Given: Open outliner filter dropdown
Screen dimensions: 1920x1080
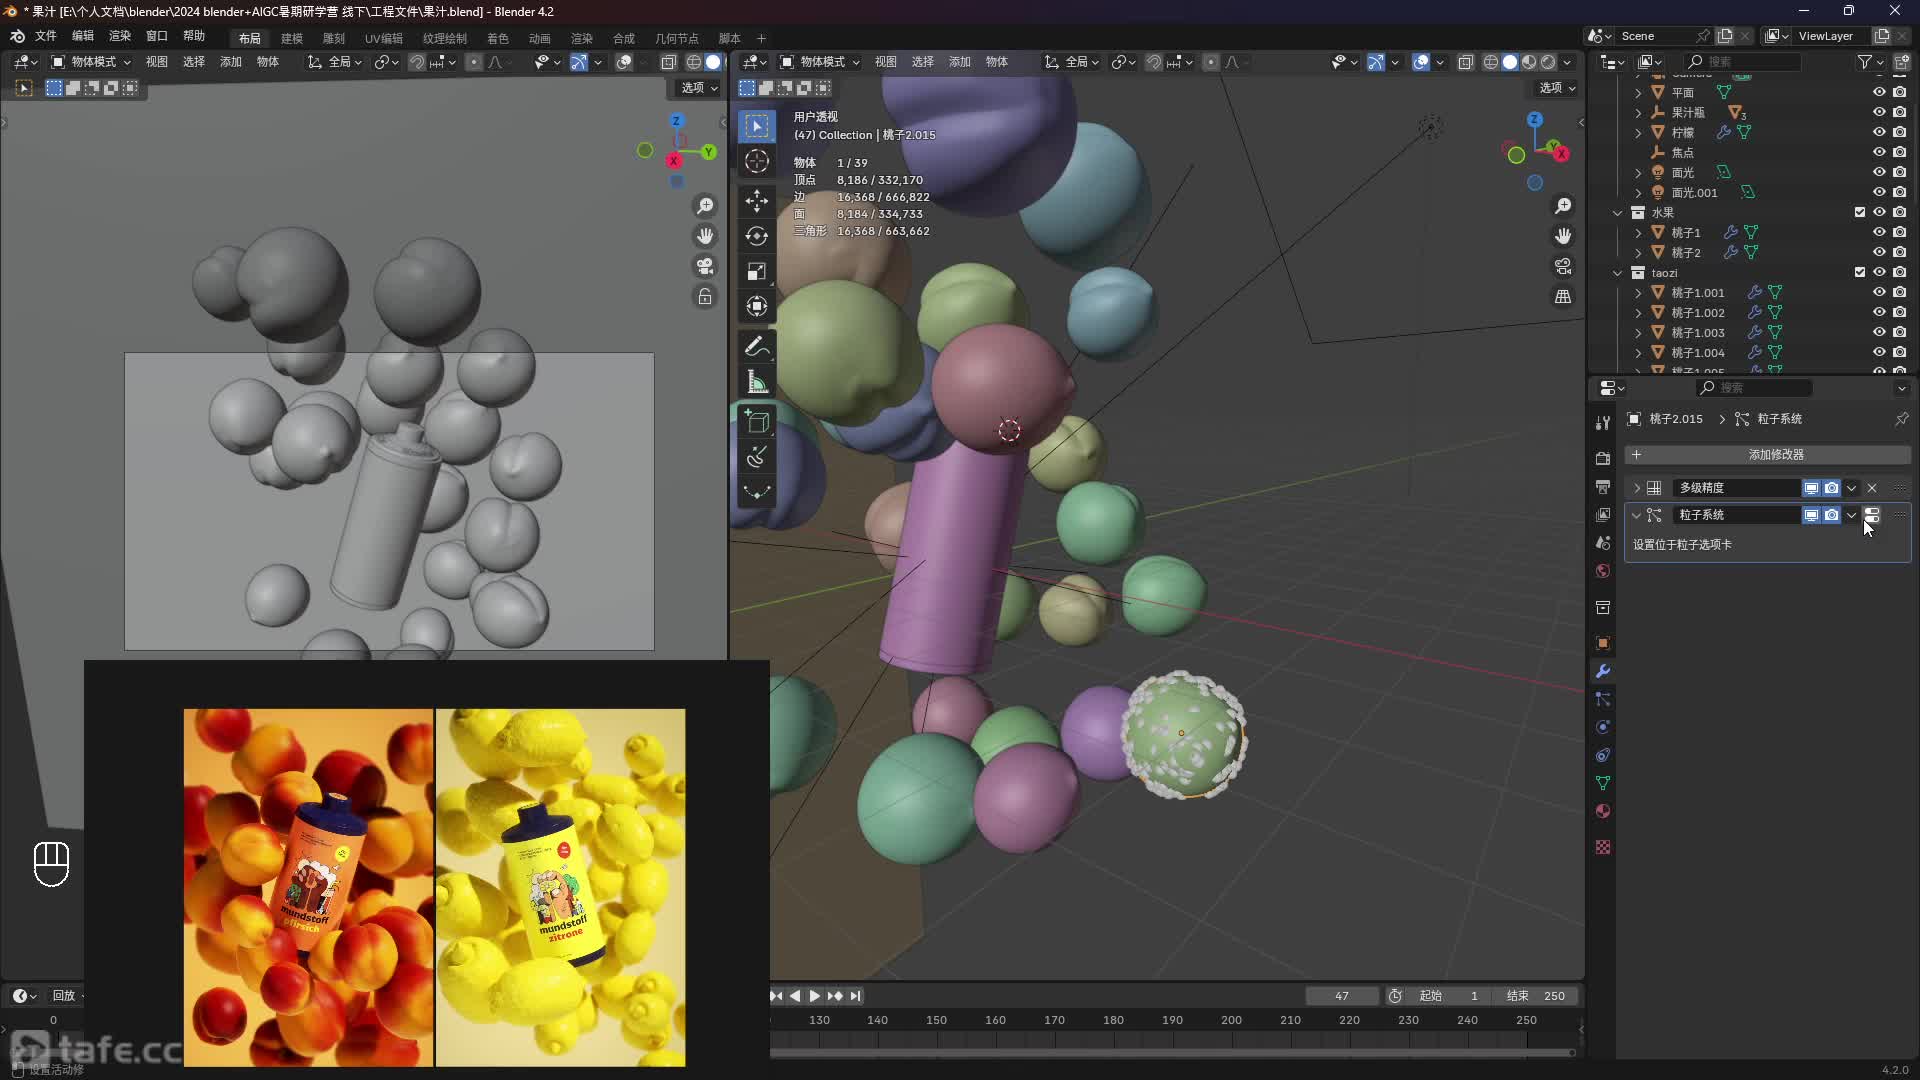Looking at the screenshot, I should tap(1869, 62).
